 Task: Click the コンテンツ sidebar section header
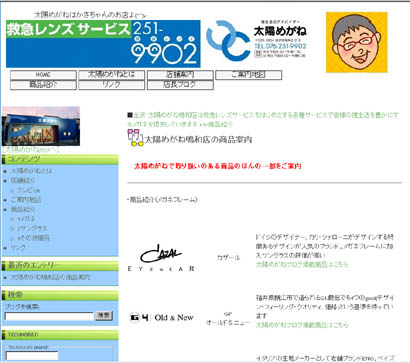coord(60,160)
